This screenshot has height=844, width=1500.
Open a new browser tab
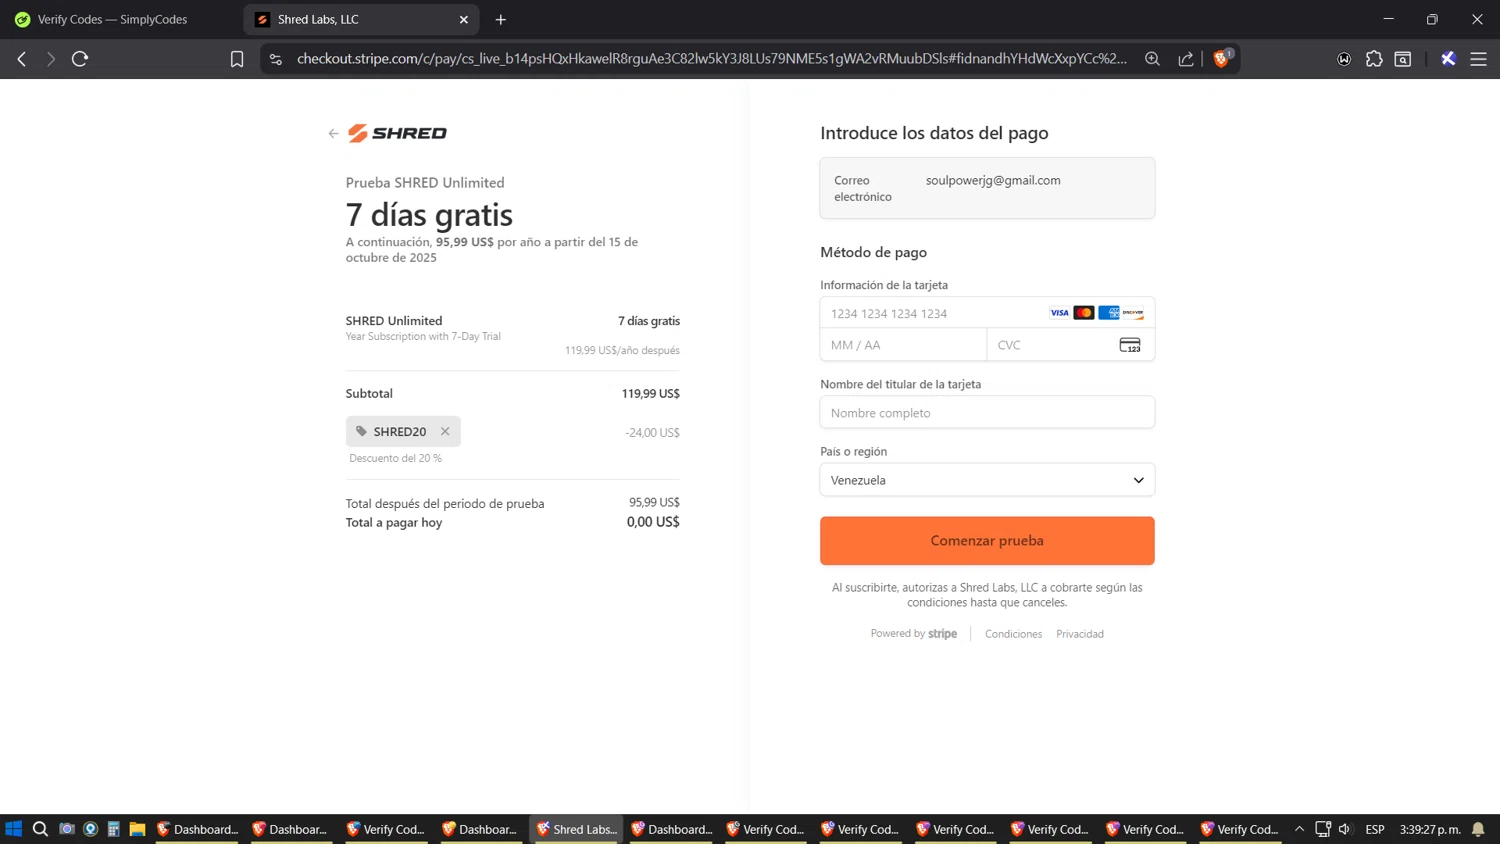[501, 19]
